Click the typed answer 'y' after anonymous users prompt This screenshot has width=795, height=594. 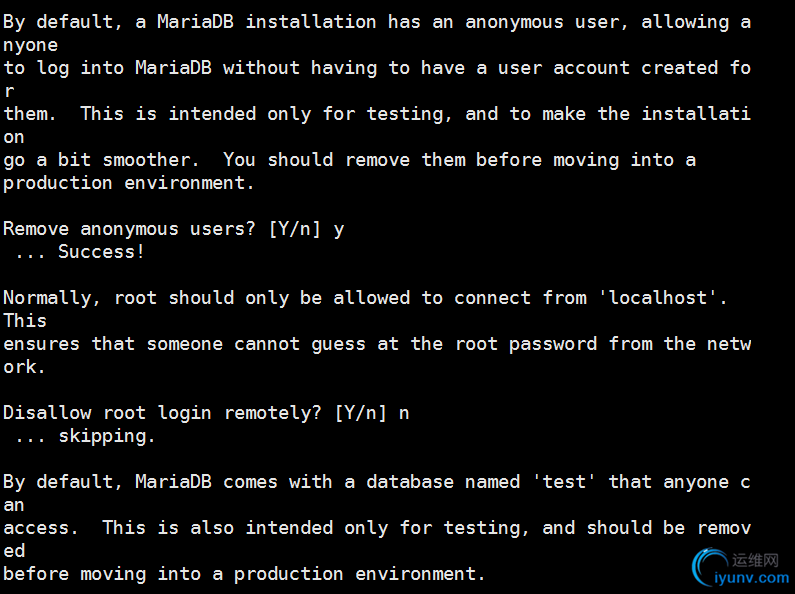(339, 229)
